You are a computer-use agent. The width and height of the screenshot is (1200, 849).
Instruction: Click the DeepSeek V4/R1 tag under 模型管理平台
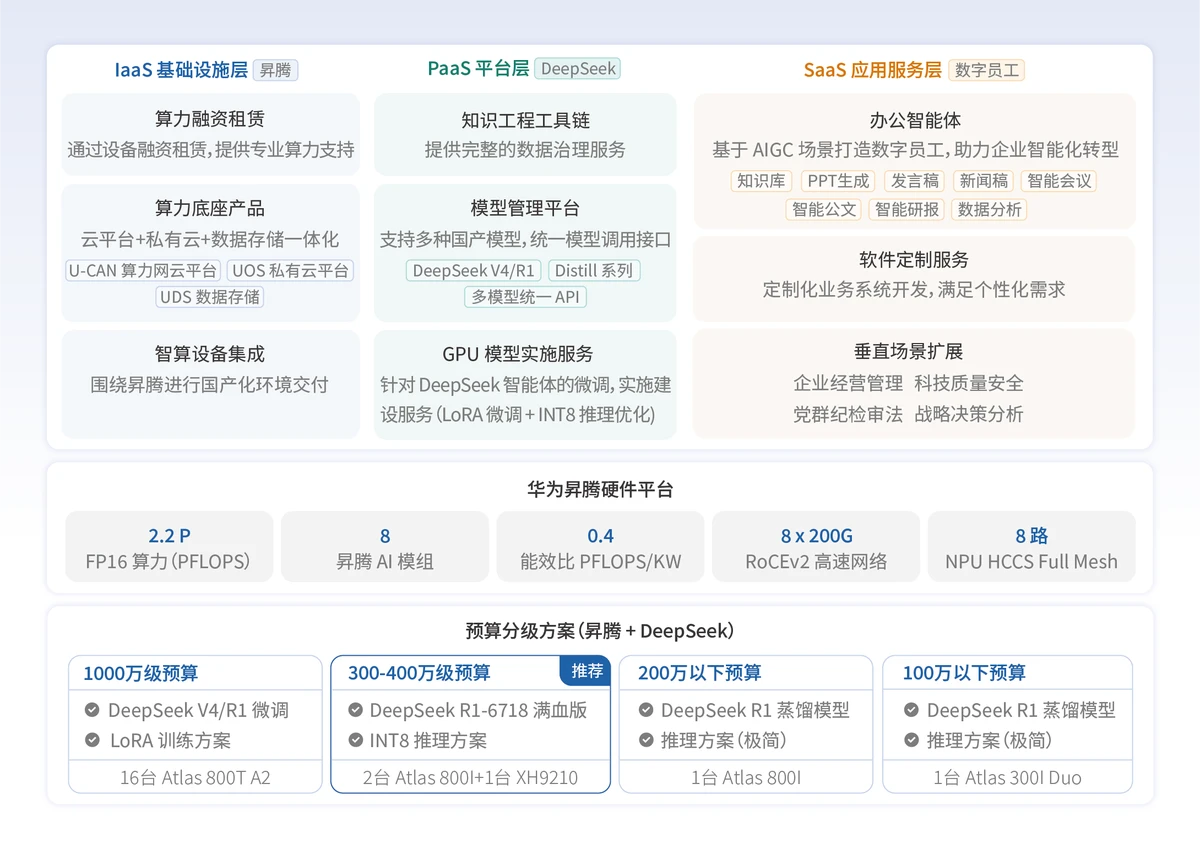pos(474,271)
